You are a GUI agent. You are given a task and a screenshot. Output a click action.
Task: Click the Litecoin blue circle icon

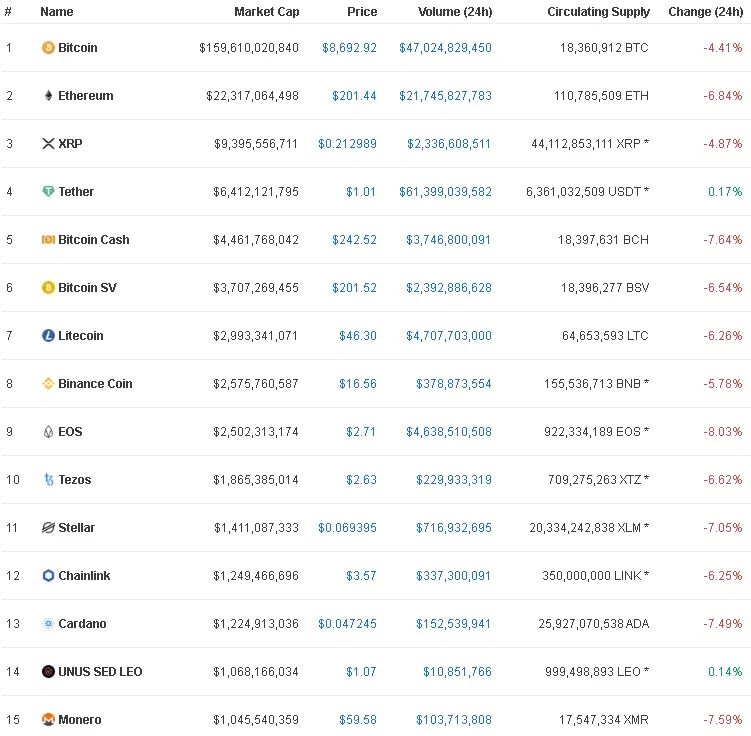(48, 336)
